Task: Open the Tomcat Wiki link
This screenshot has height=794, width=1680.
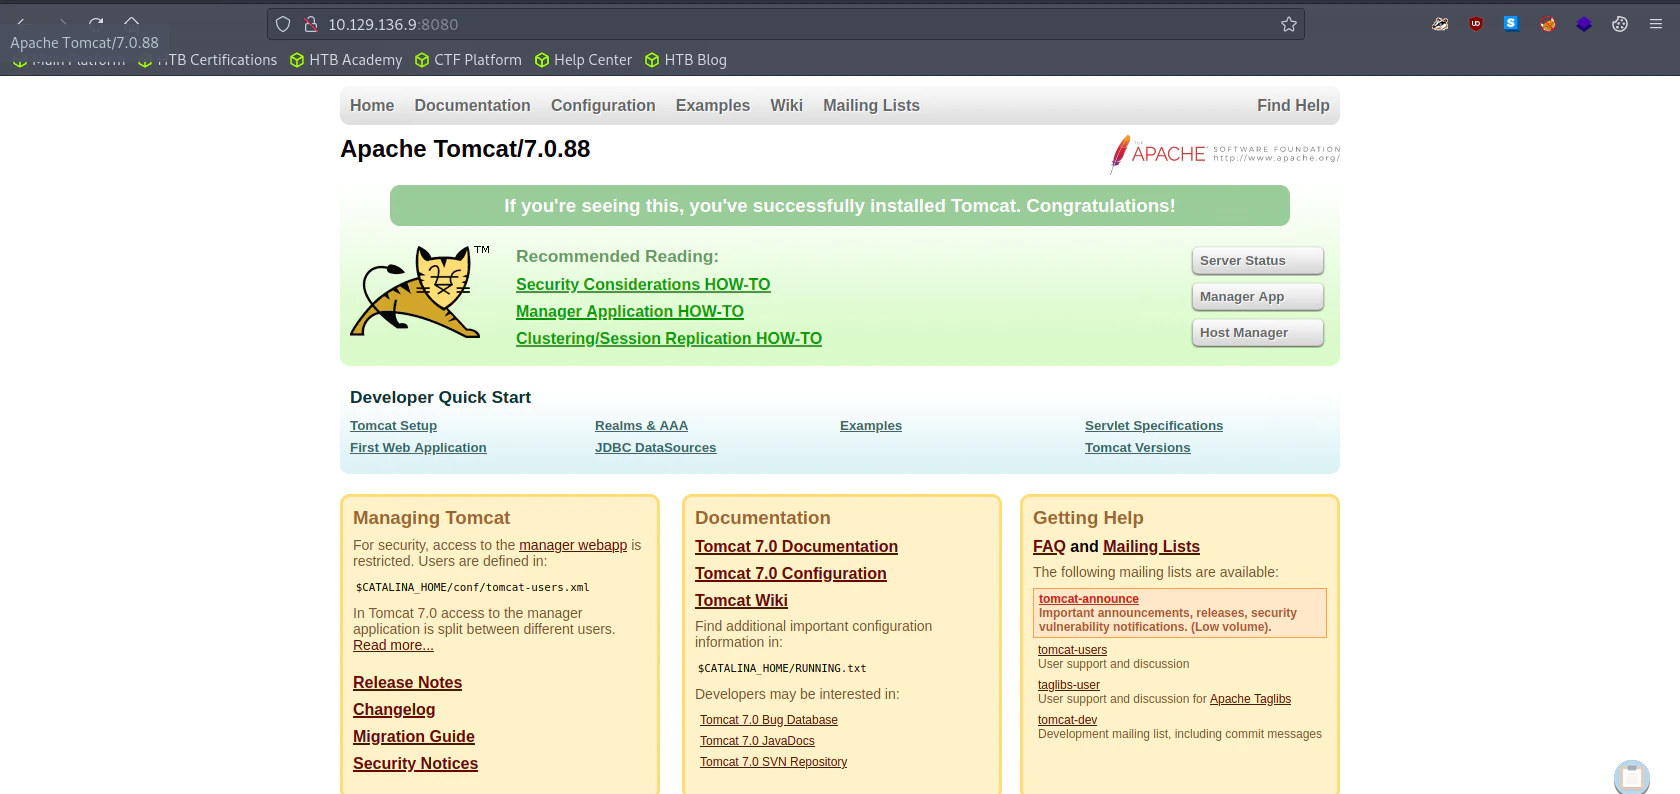Action: click(x=741, y=600)
